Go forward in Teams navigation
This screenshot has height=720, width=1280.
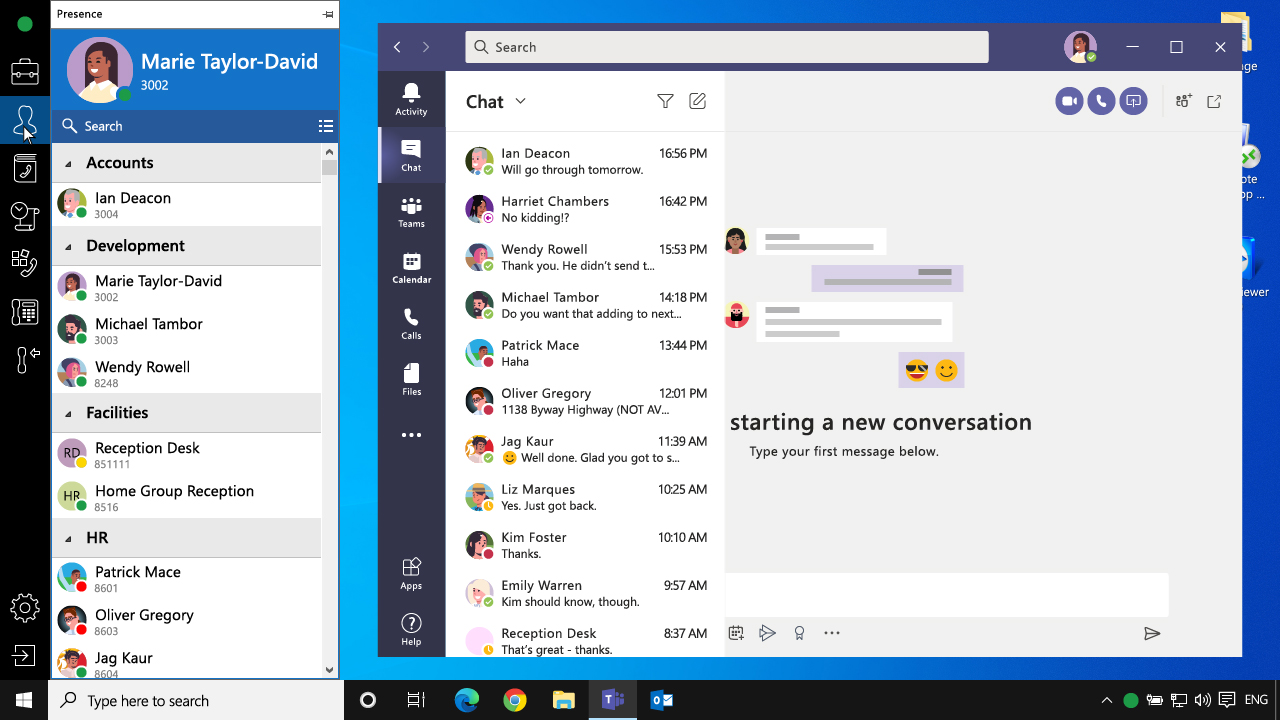(x=426, y=47)
